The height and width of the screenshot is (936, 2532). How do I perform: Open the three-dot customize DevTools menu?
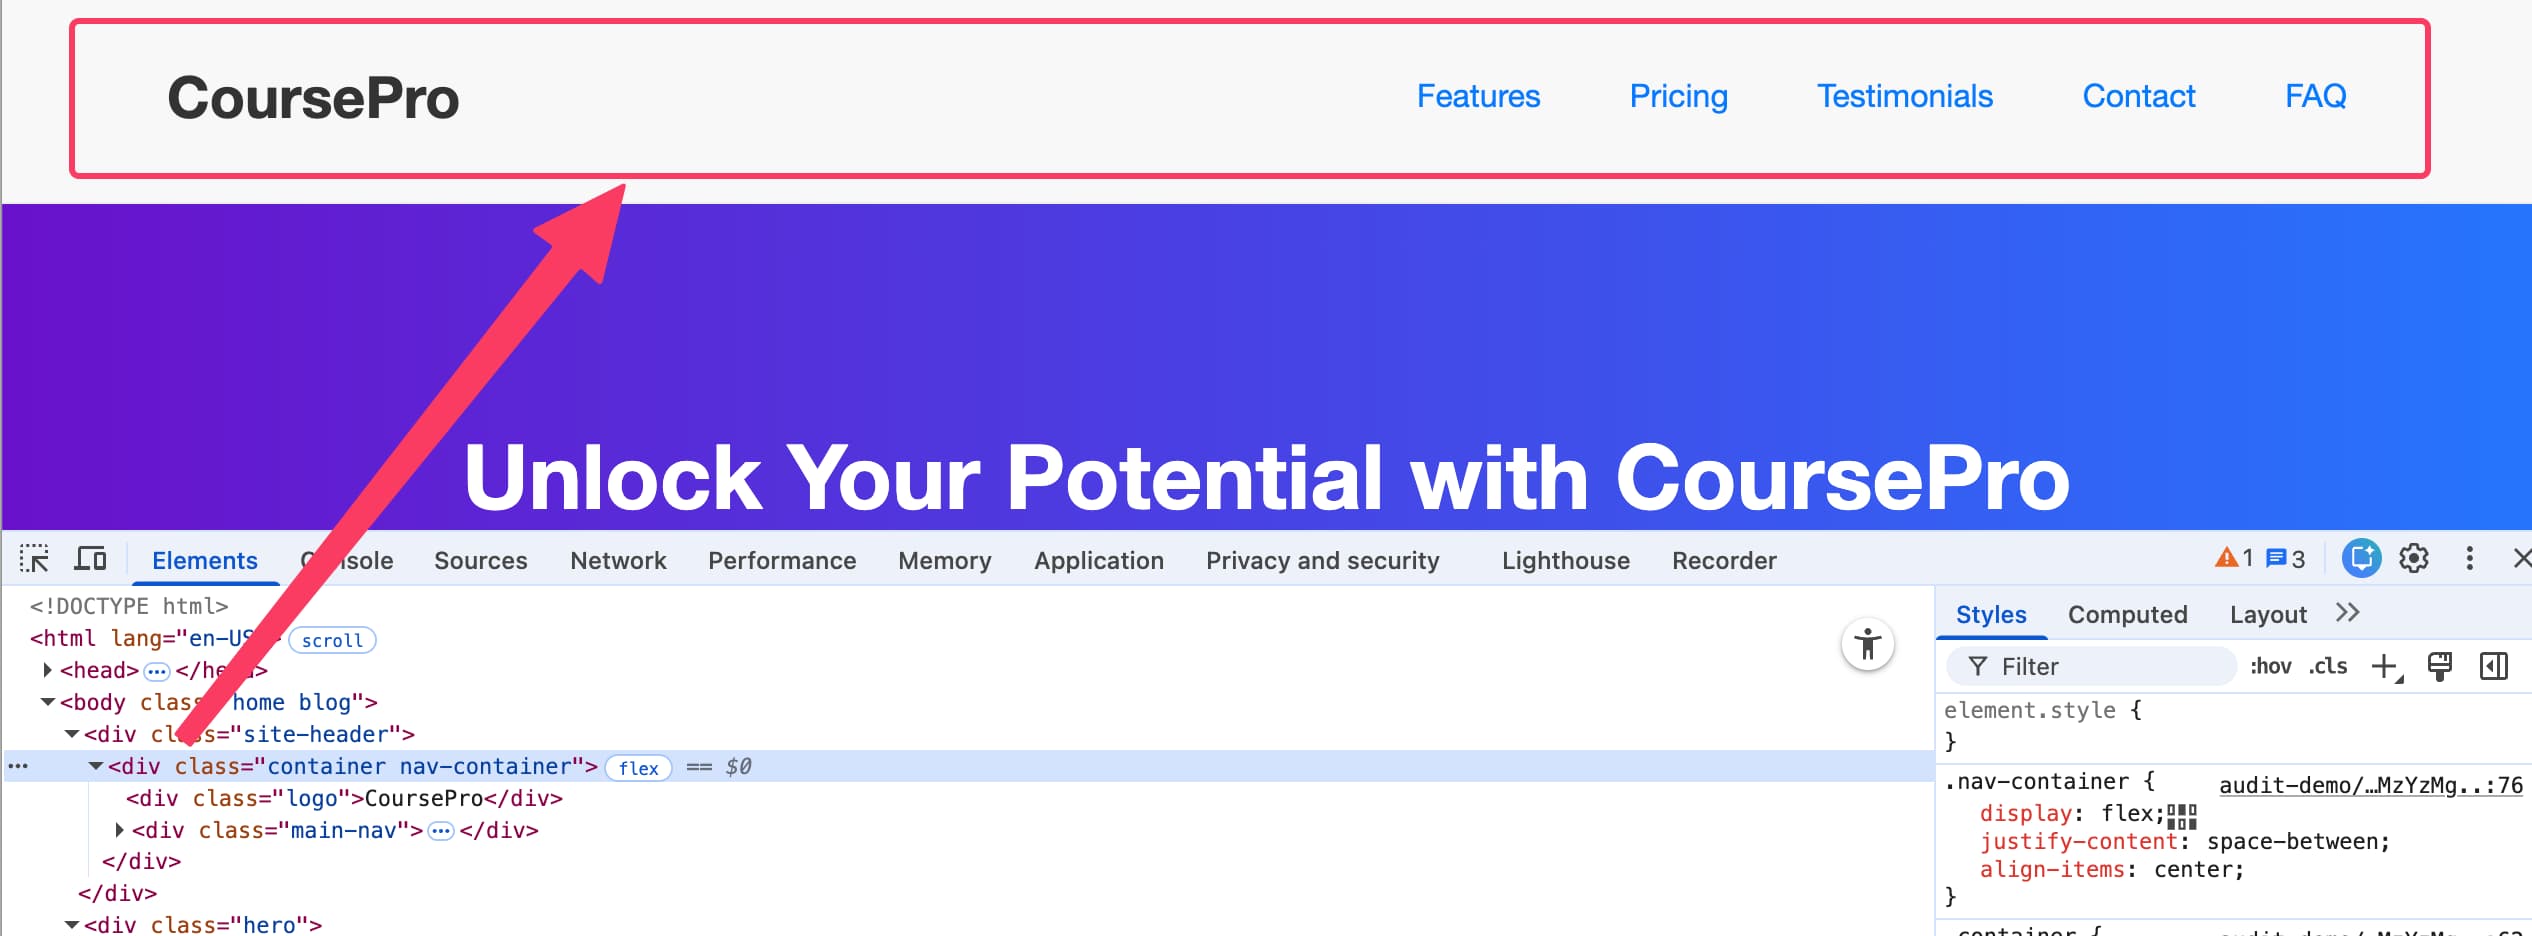point(2470,558)
